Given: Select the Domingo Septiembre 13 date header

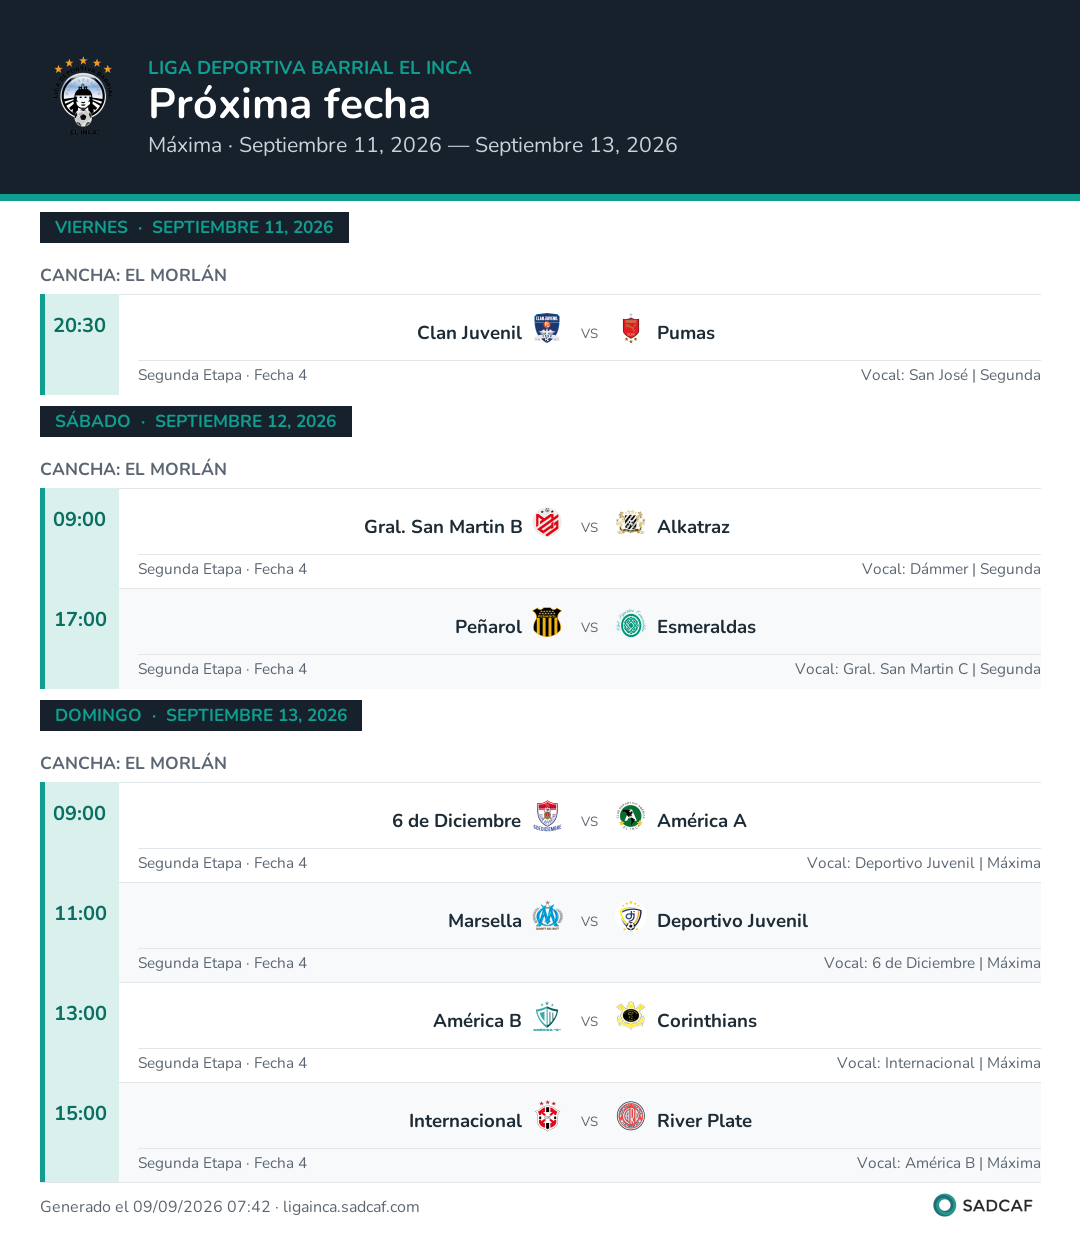Looking at the screenshot, I should [201, 715].
